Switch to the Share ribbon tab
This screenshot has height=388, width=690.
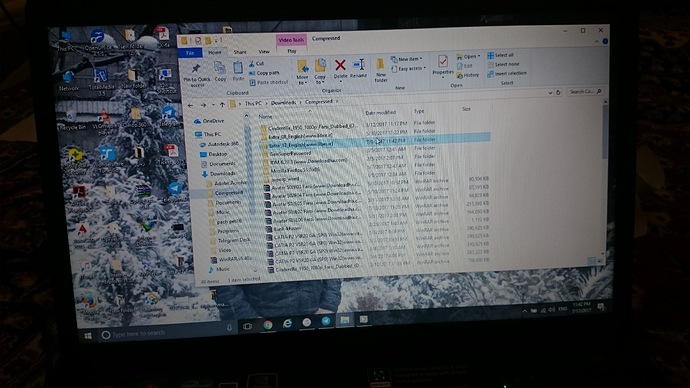pos(240,52)
